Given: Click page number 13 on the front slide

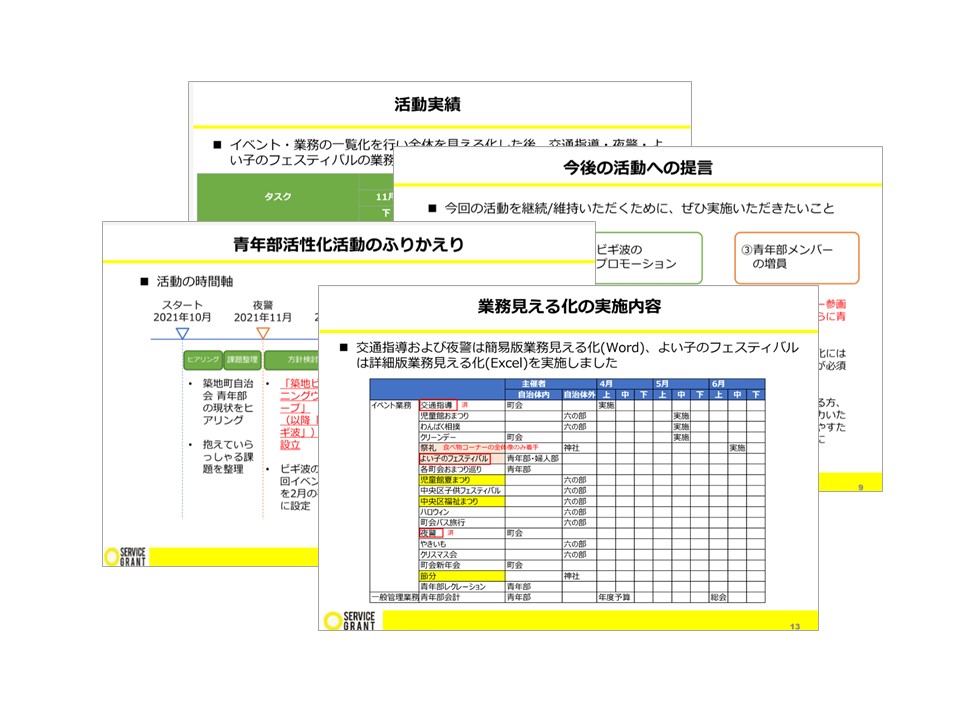Looking at the screenshot, I should tap(795, 626).
